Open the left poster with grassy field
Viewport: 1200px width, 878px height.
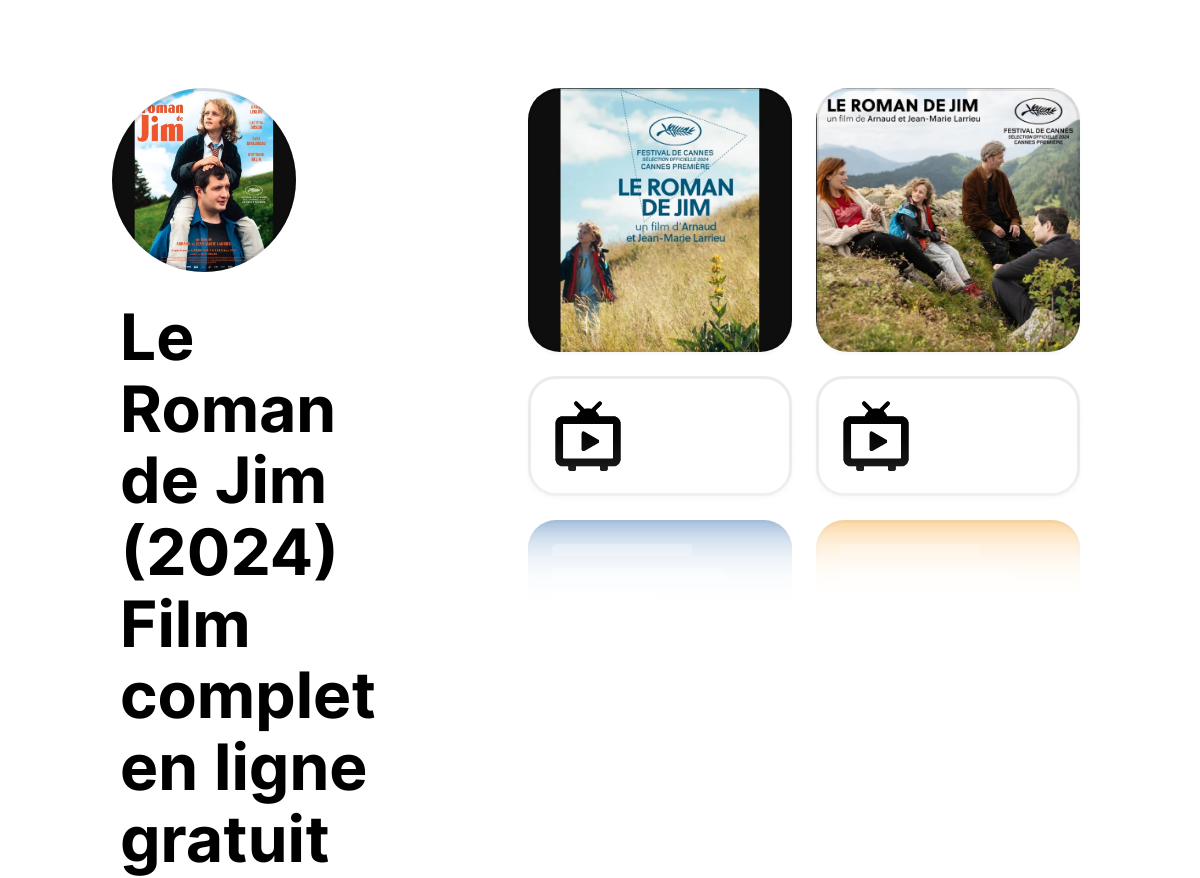point(660,220)
